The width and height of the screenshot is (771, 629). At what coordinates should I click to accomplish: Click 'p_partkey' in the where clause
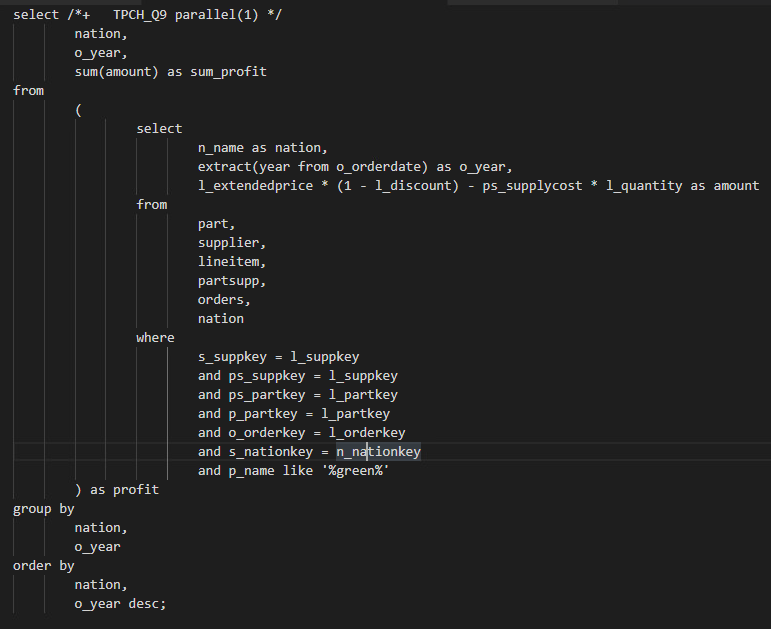point(263,414)
